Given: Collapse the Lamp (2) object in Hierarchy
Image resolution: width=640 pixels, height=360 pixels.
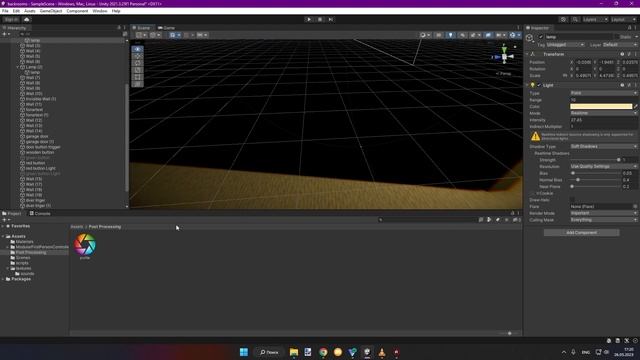Looking at the screenshot, I should pos(18,67).
